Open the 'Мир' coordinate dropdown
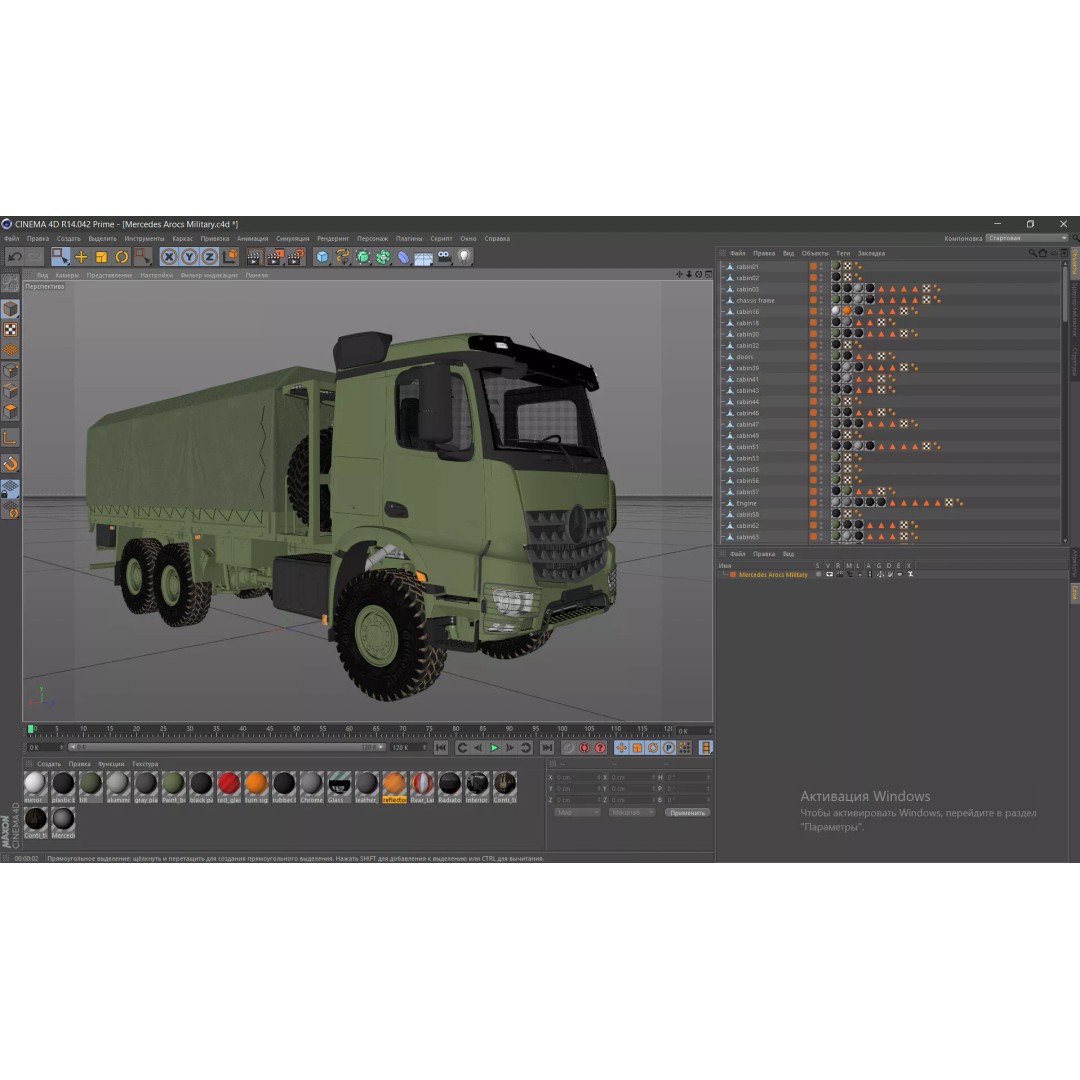 [x=577, y=813]
